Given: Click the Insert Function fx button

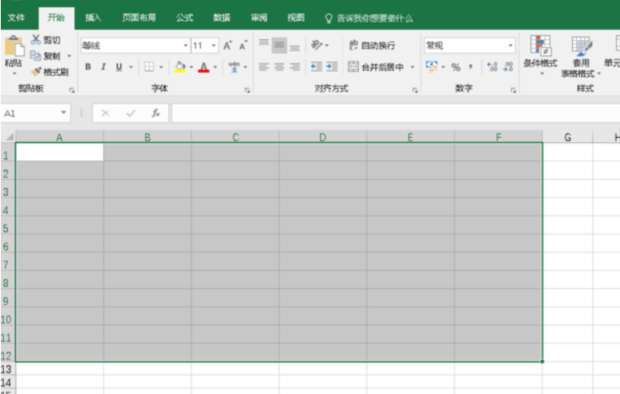Looking at the screenshot, I should (x=156, y=113).
